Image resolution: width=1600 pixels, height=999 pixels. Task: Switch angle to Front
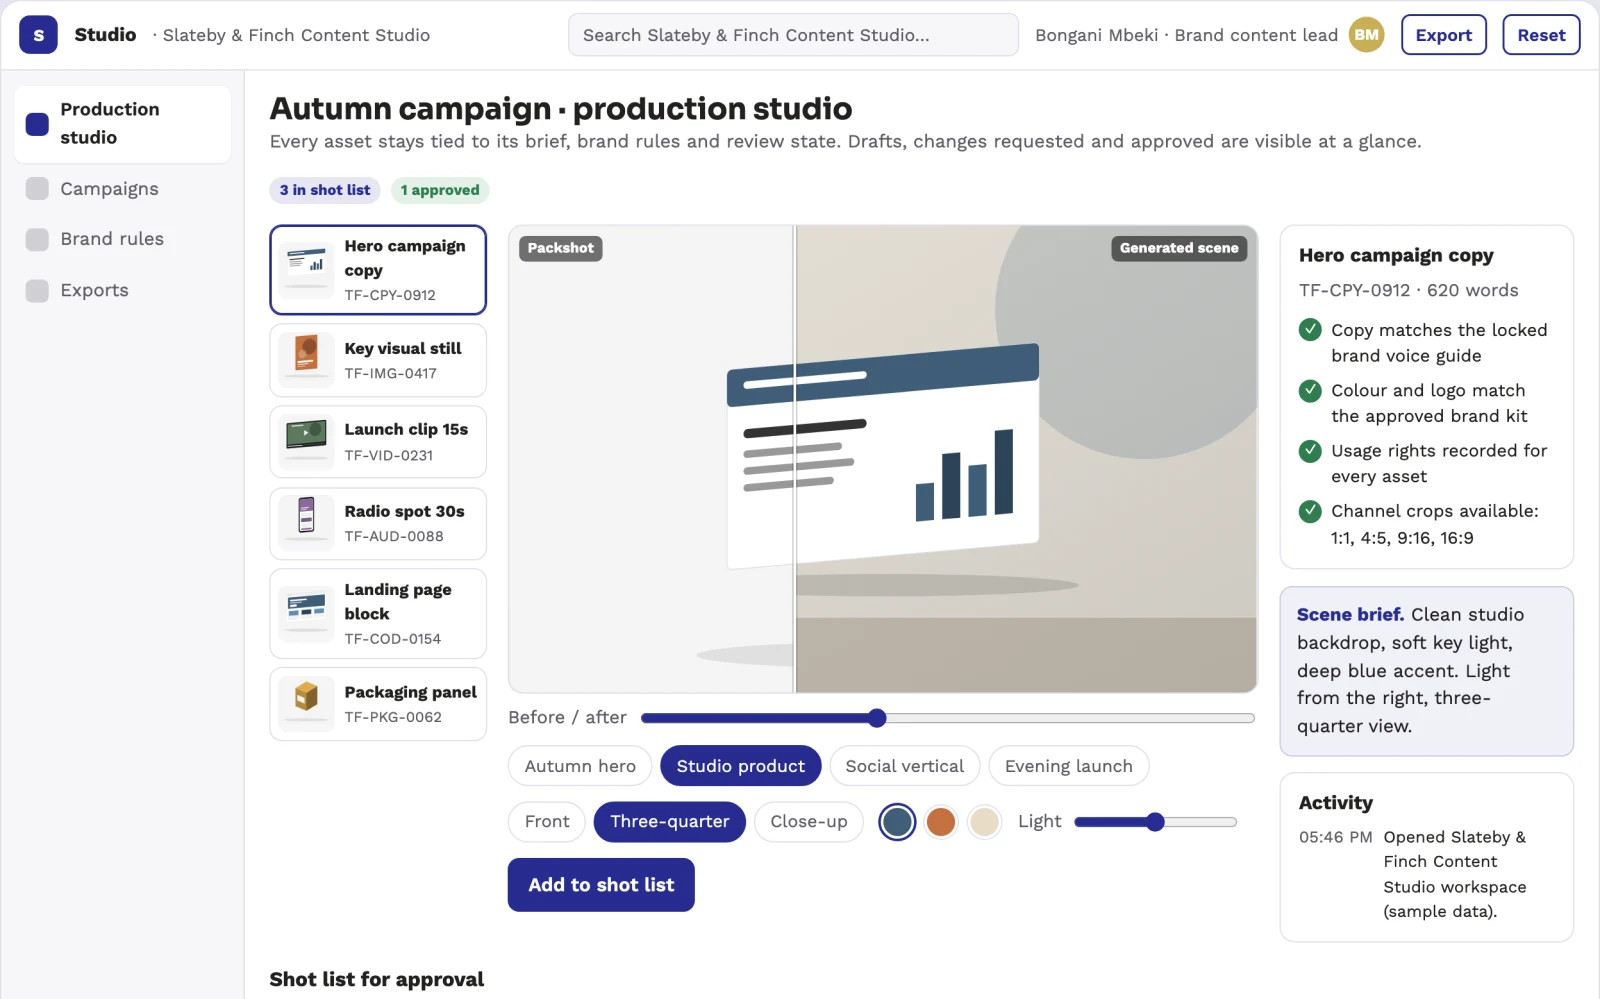click(x=547, y=822)
